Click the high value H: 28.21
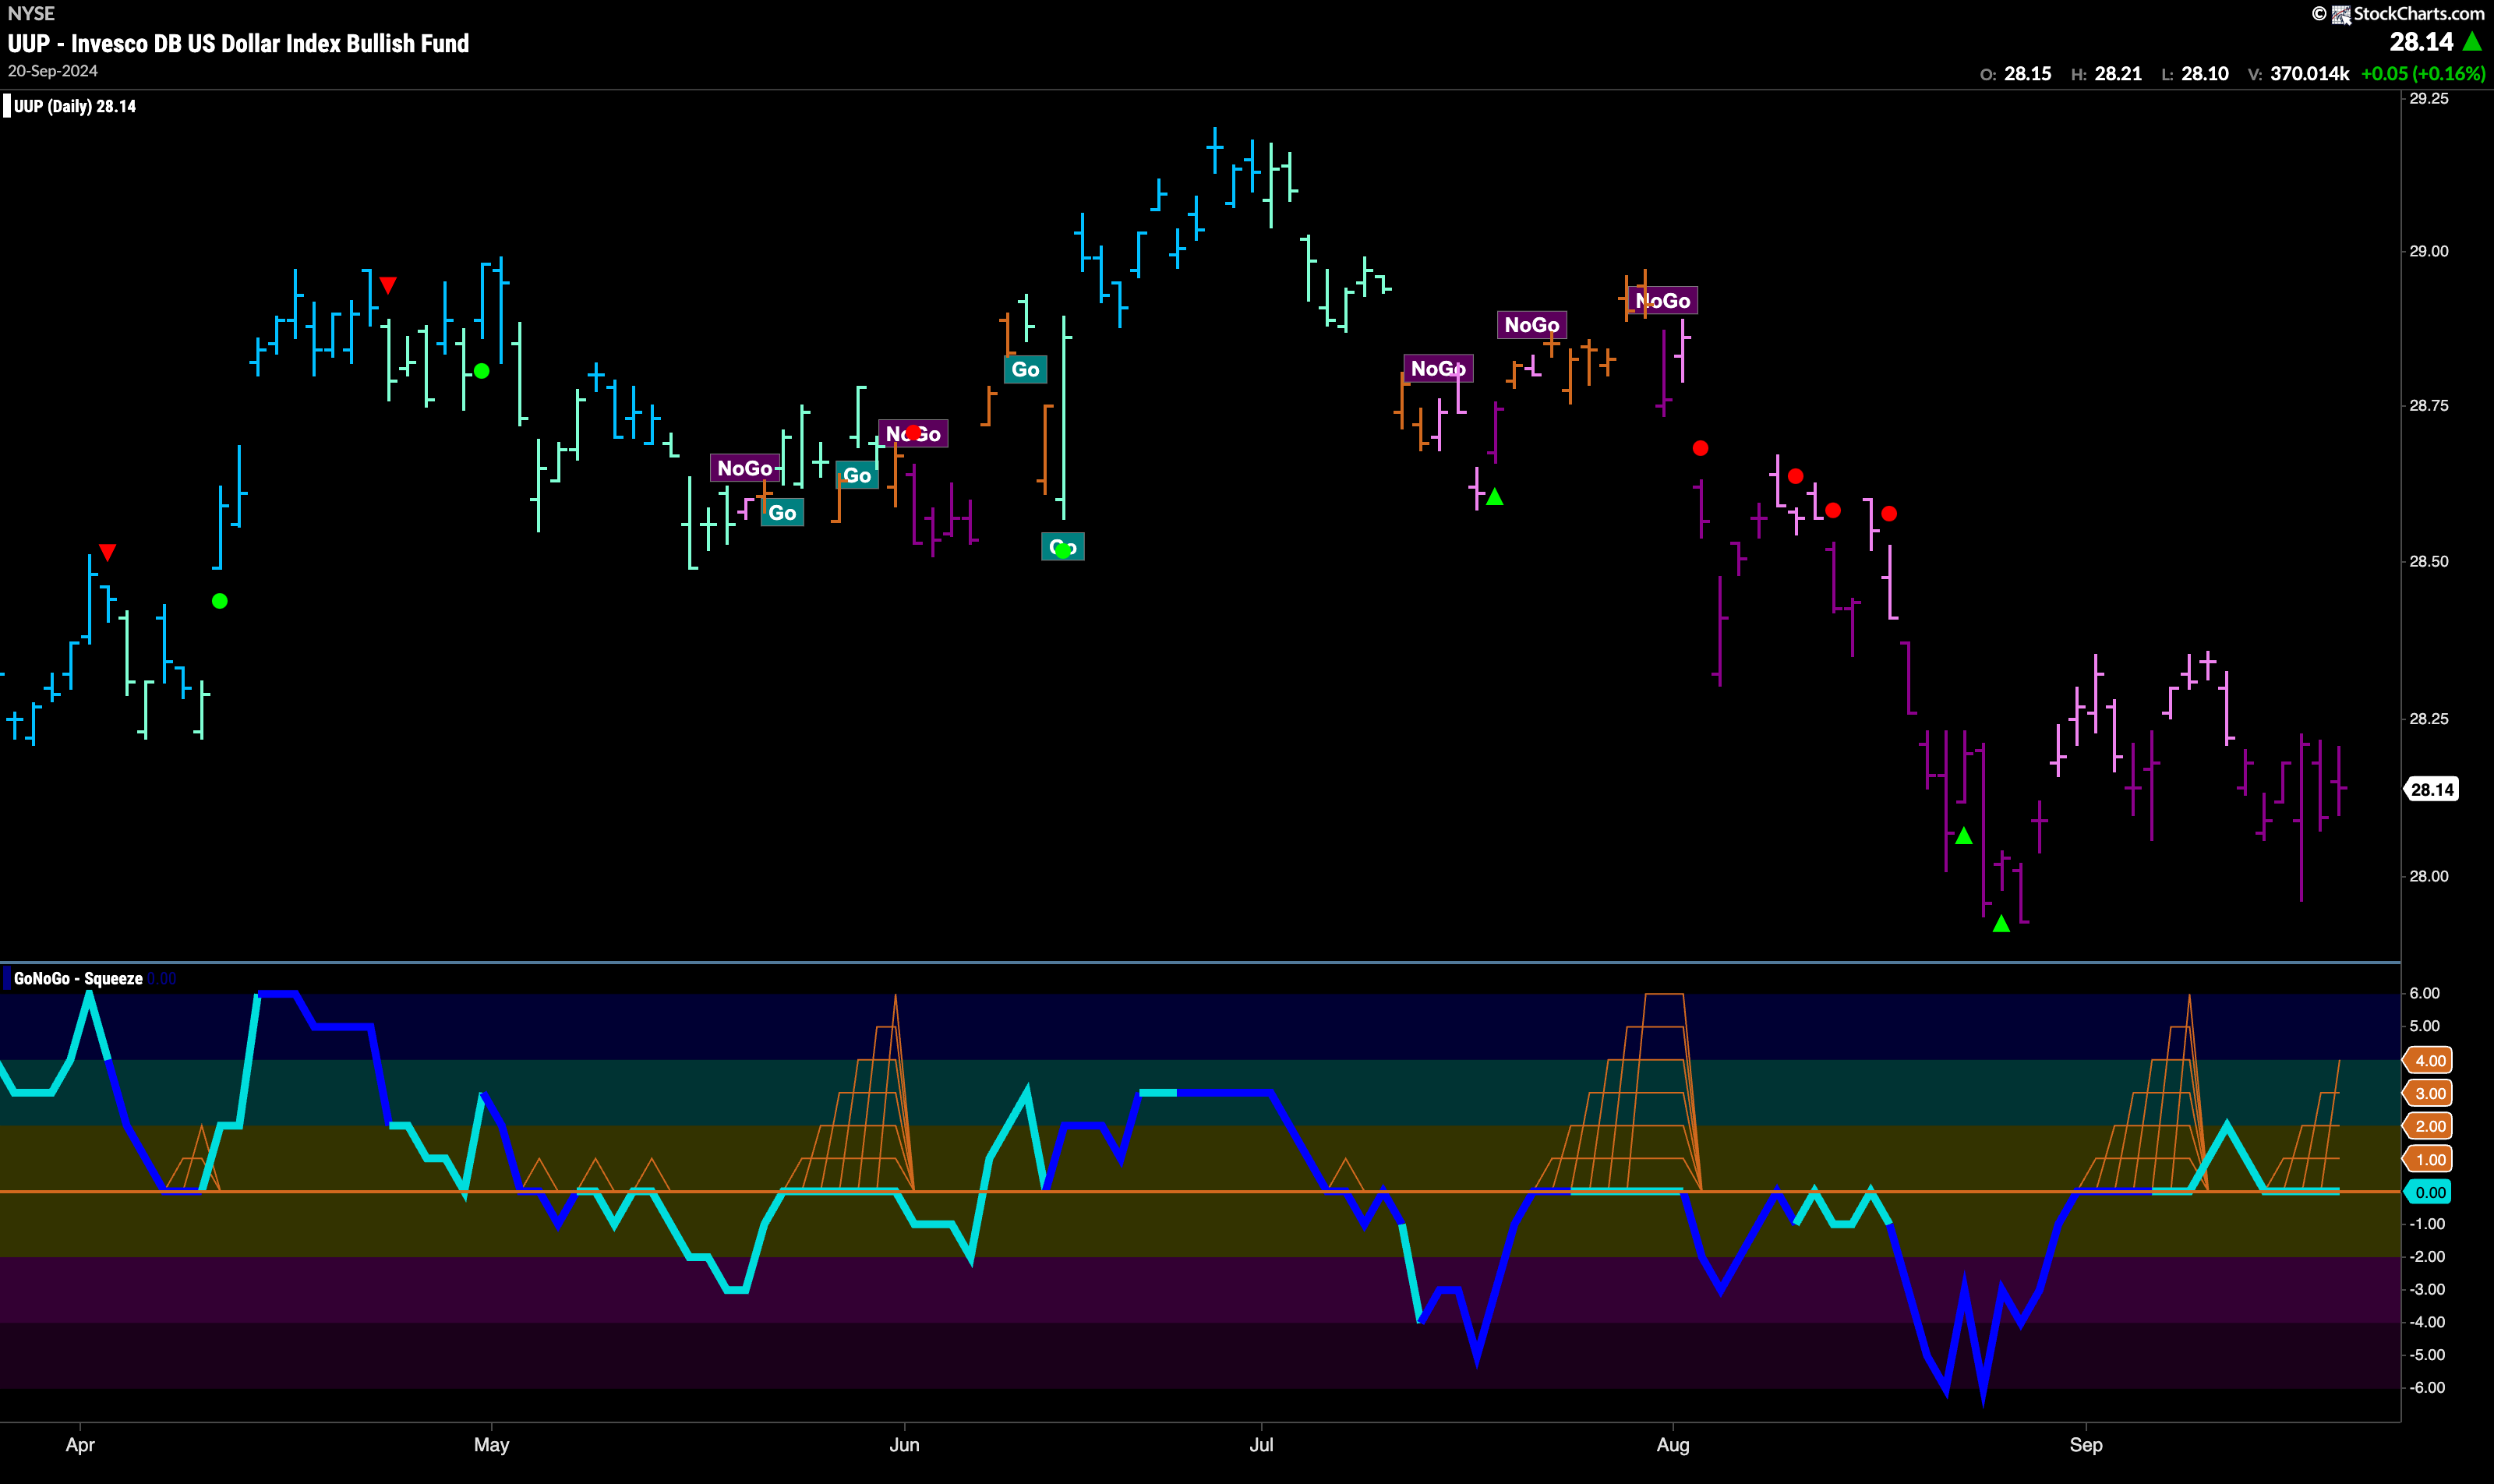The height and width of the screenshot is (1484, 2494). [x=2106, y=74]
